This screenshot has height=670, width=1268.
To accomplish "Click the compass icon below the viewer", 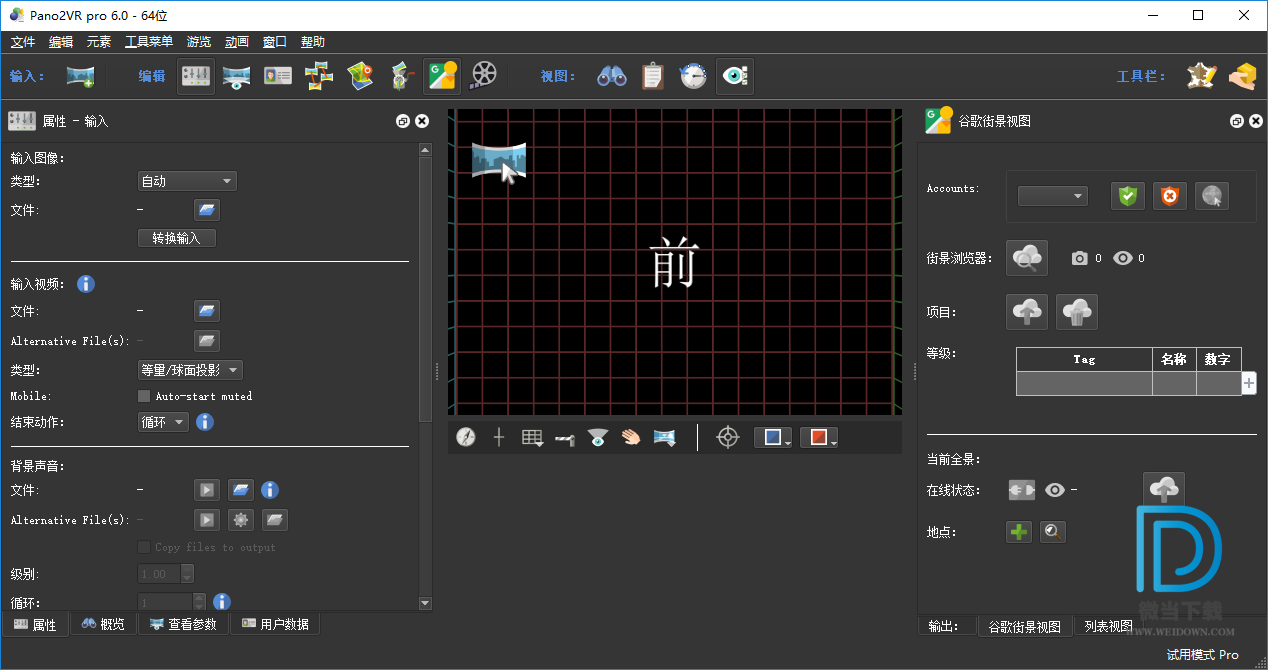I will click(x=466, y=437).
